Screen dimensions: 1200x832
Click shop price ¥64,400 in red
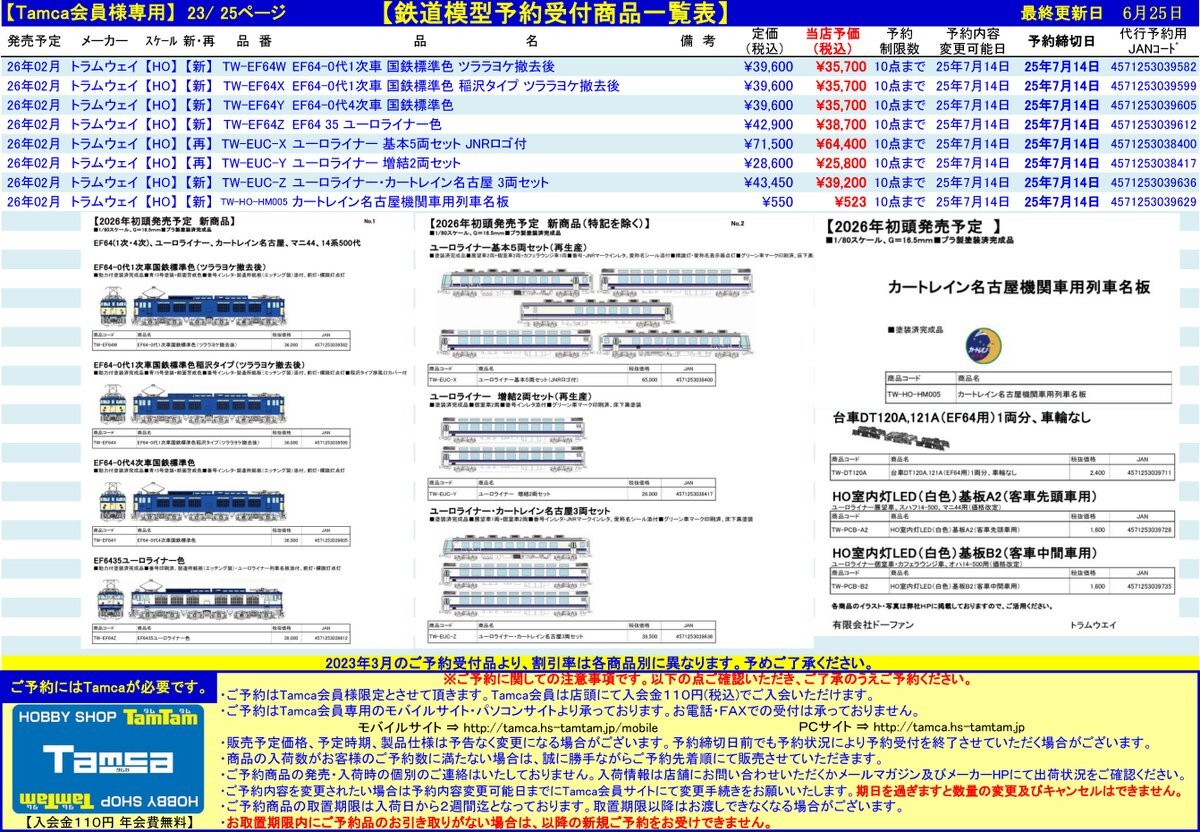[841, 144]
